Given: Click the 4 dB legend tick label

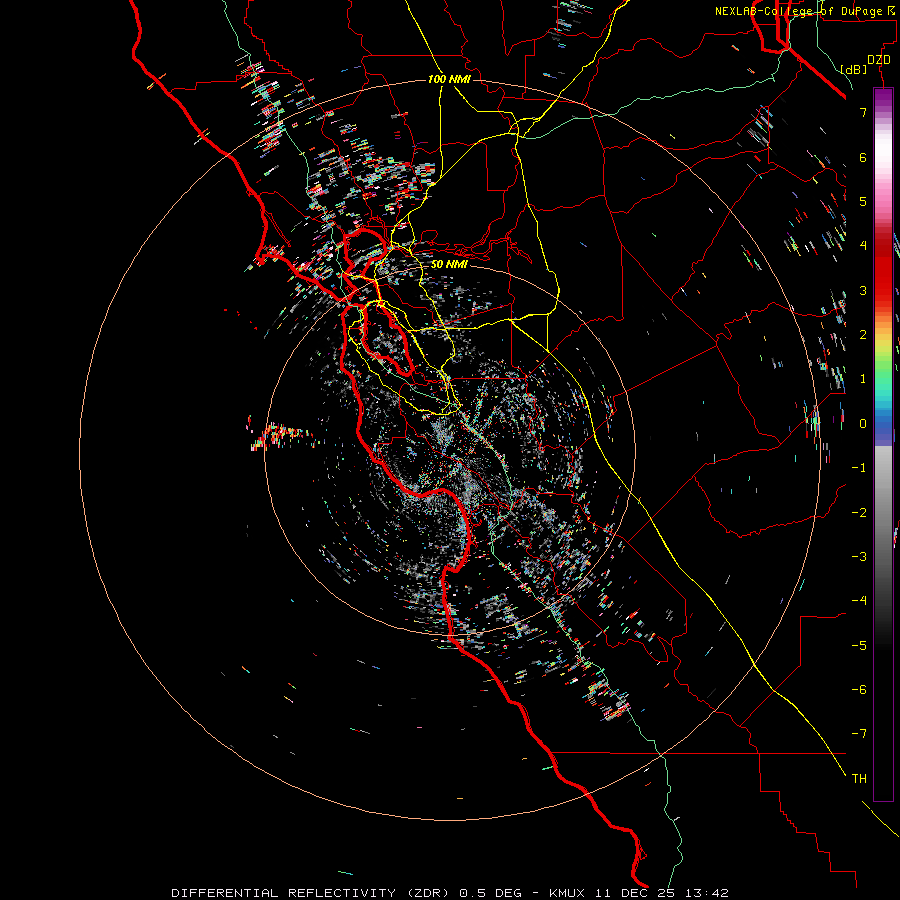Looking at the screenshot, I should point(863,246).
